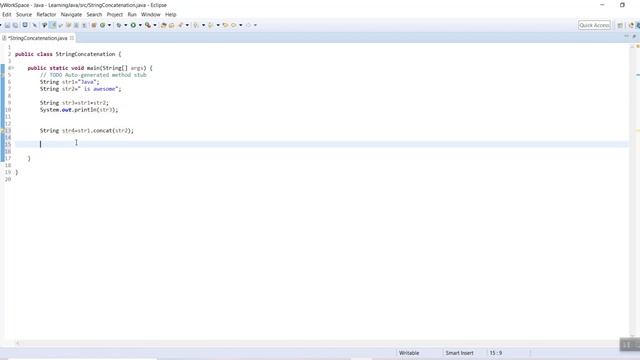The width and height of the screenshot is (640, 360).
Task: Open the Refactor menu
Action: [46, 15]
